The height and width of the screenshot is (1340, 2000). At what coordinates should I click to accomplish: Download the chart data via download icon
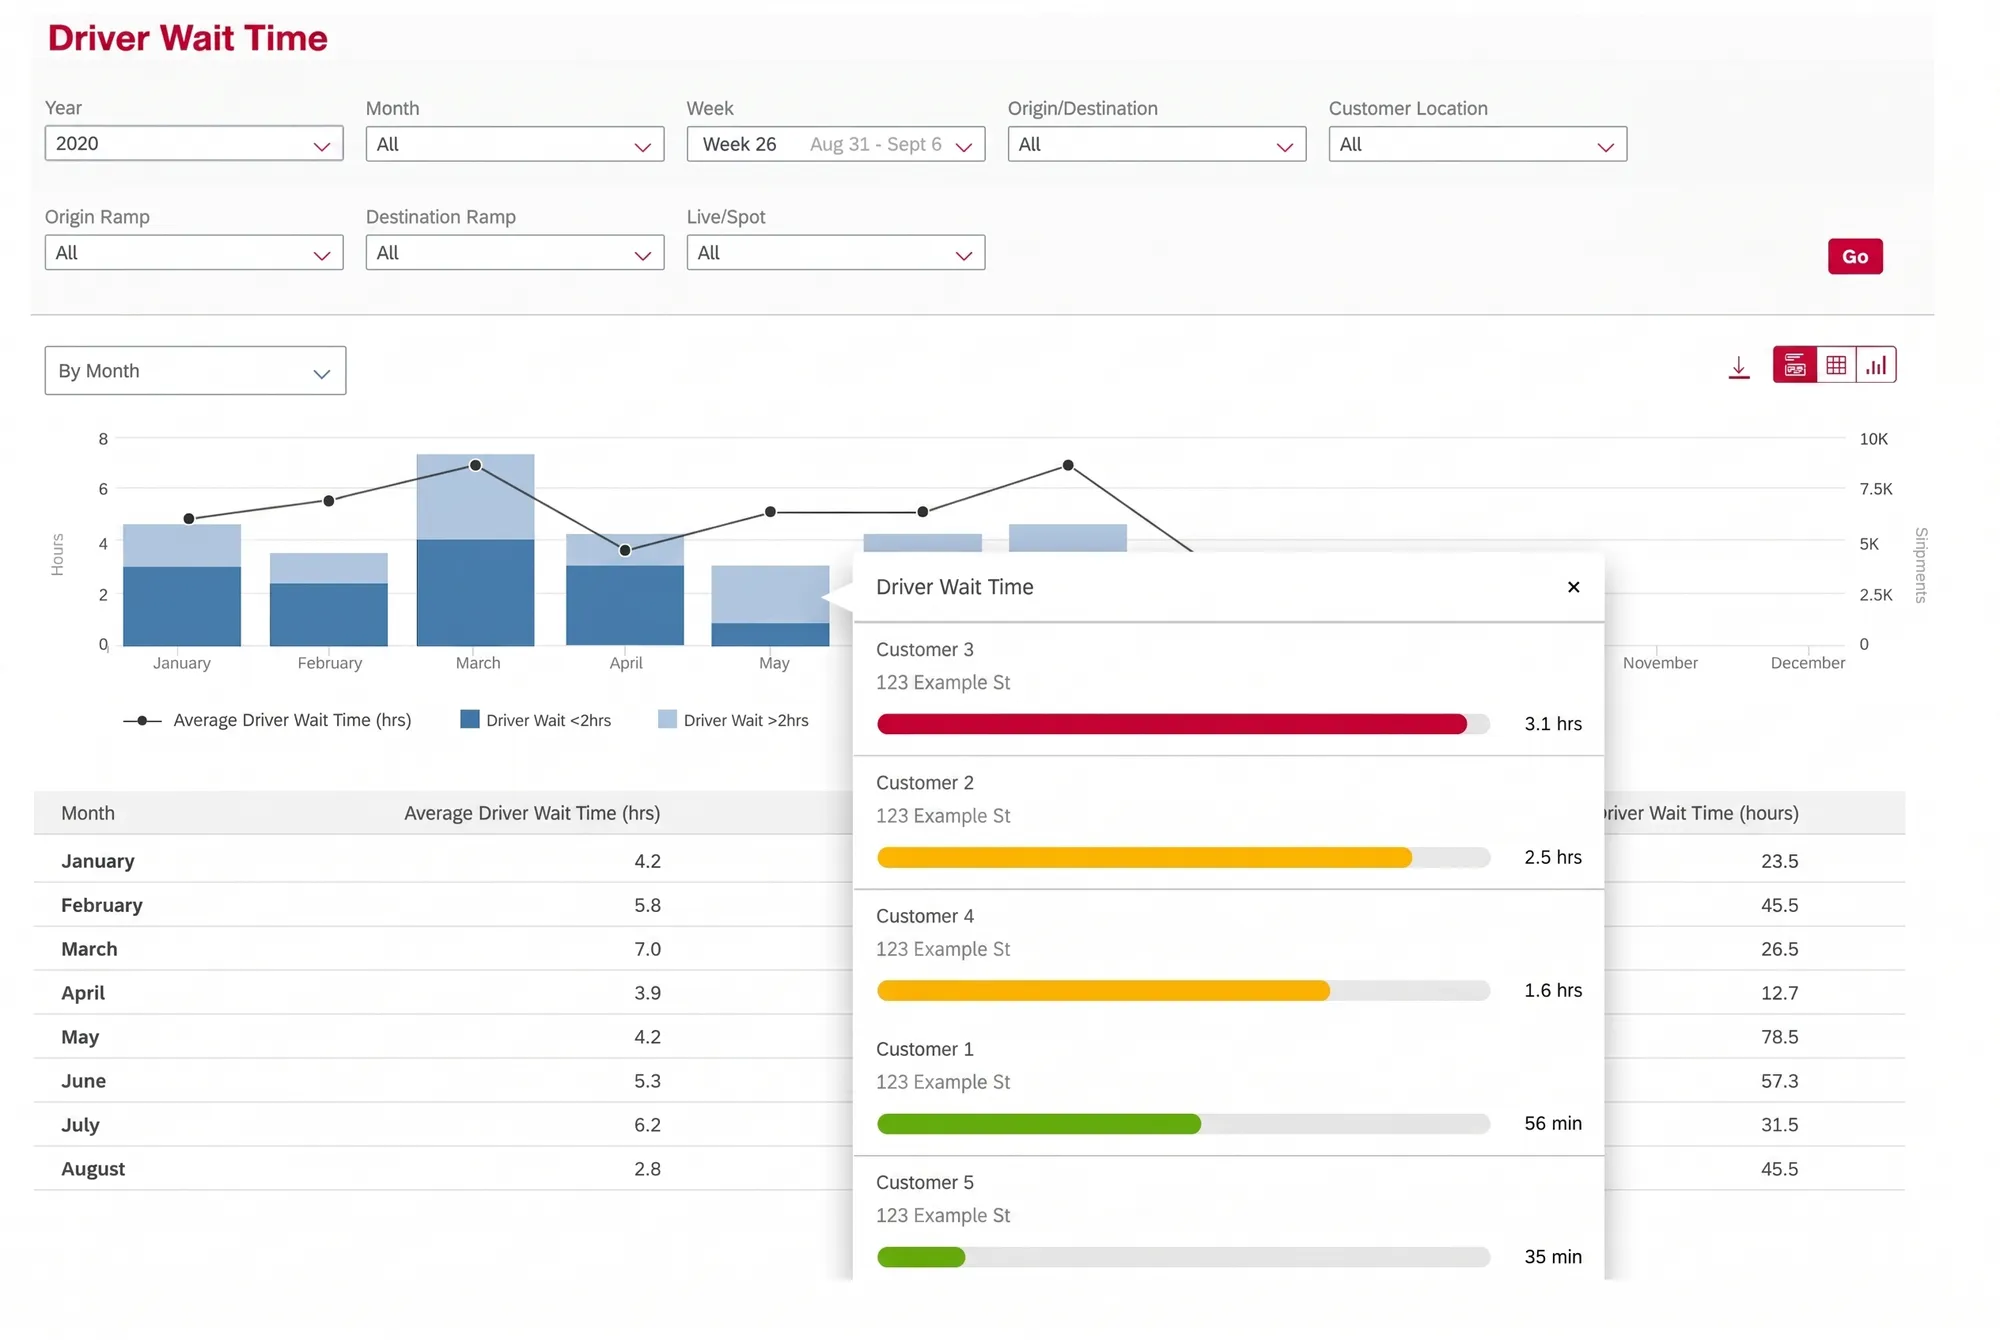(x=1739, y=367)
